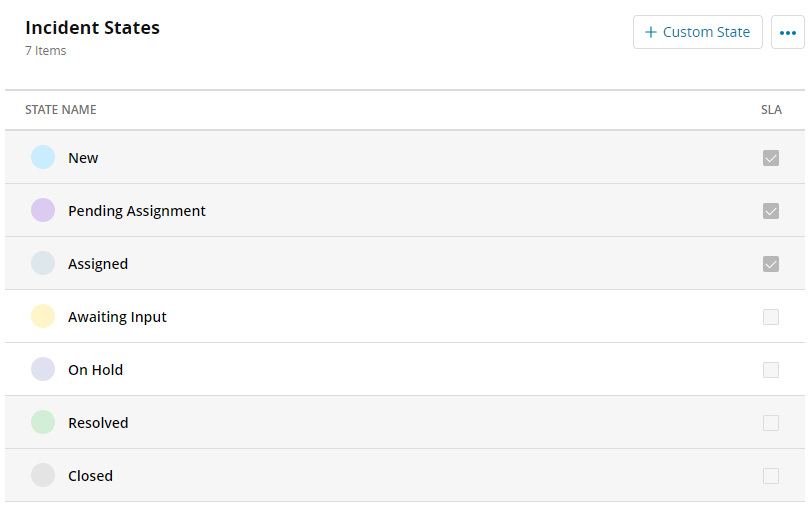Uncheck the SLA checkbox for New

(770, 158)
